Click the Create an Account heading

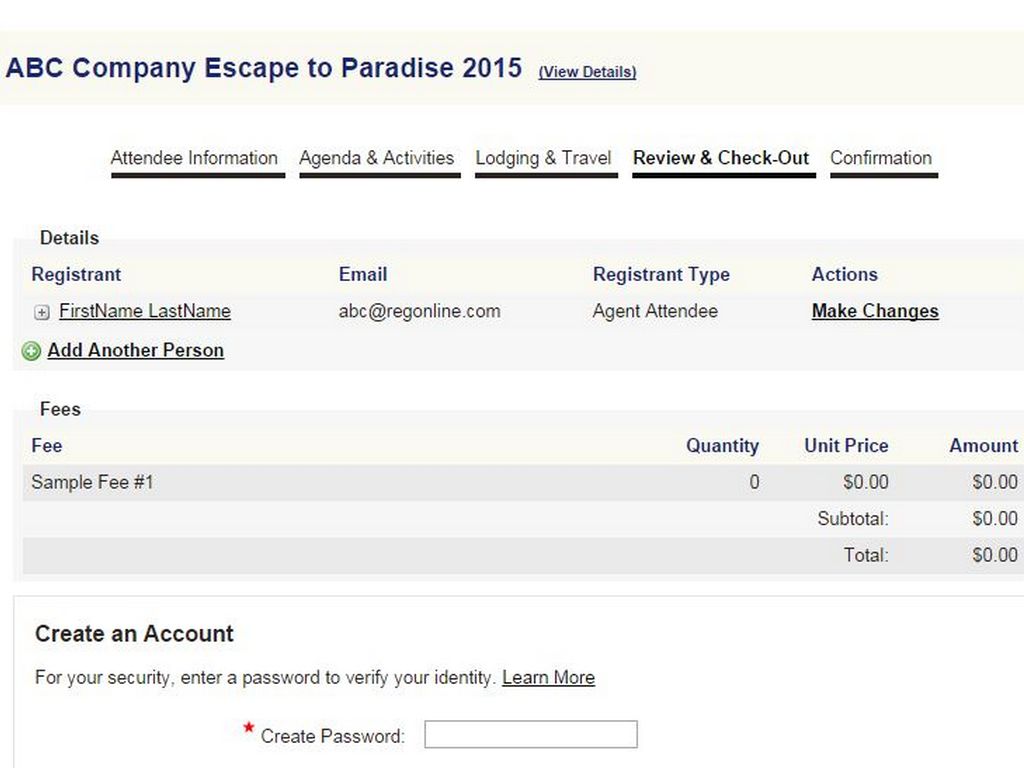pos(134,633)
